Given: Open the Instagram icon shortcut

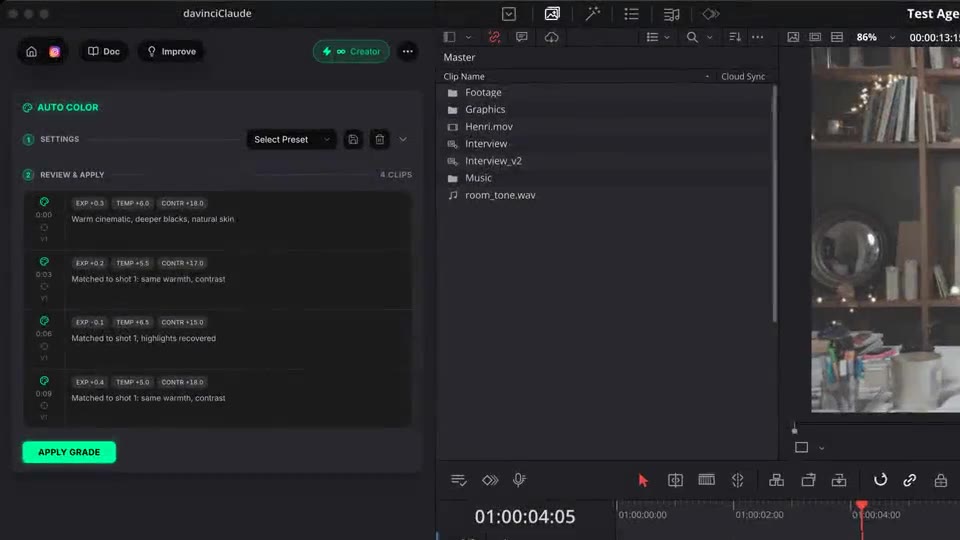Looking at the screenshot, I should click(54, 51).
